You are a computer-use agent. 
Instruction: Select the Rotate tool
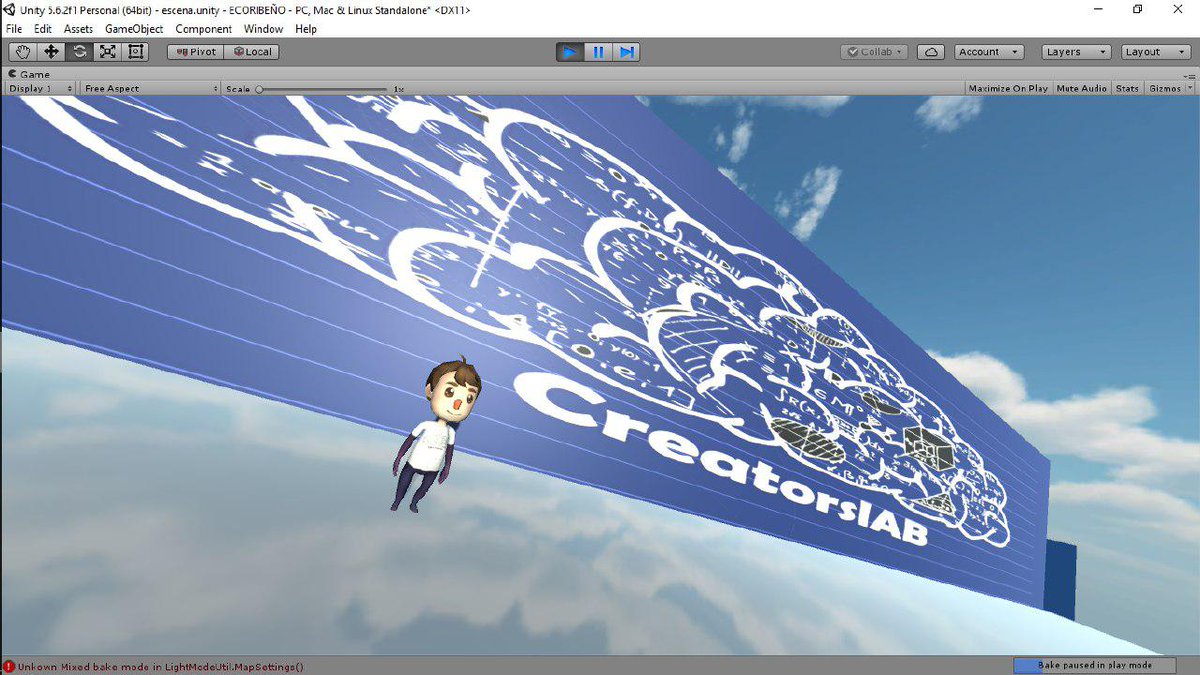click(x=79, y=52)
